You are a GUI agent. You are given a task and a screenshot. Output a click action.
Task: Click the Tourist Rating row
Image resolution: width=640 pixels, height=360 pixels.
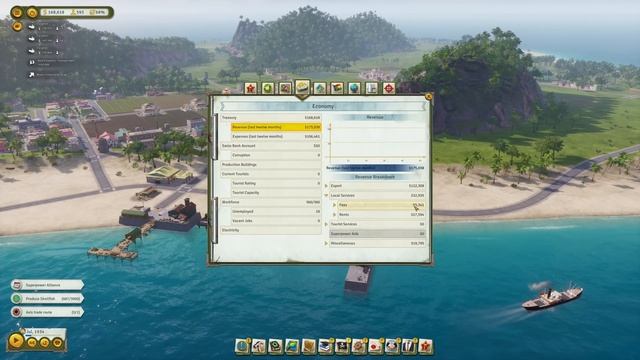(x=276, y=183)
